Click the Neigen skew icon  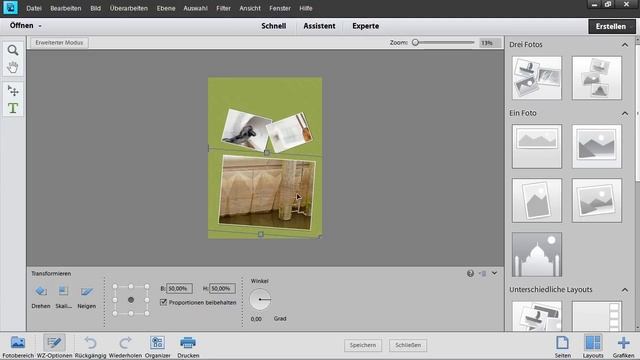click(87, 291)
